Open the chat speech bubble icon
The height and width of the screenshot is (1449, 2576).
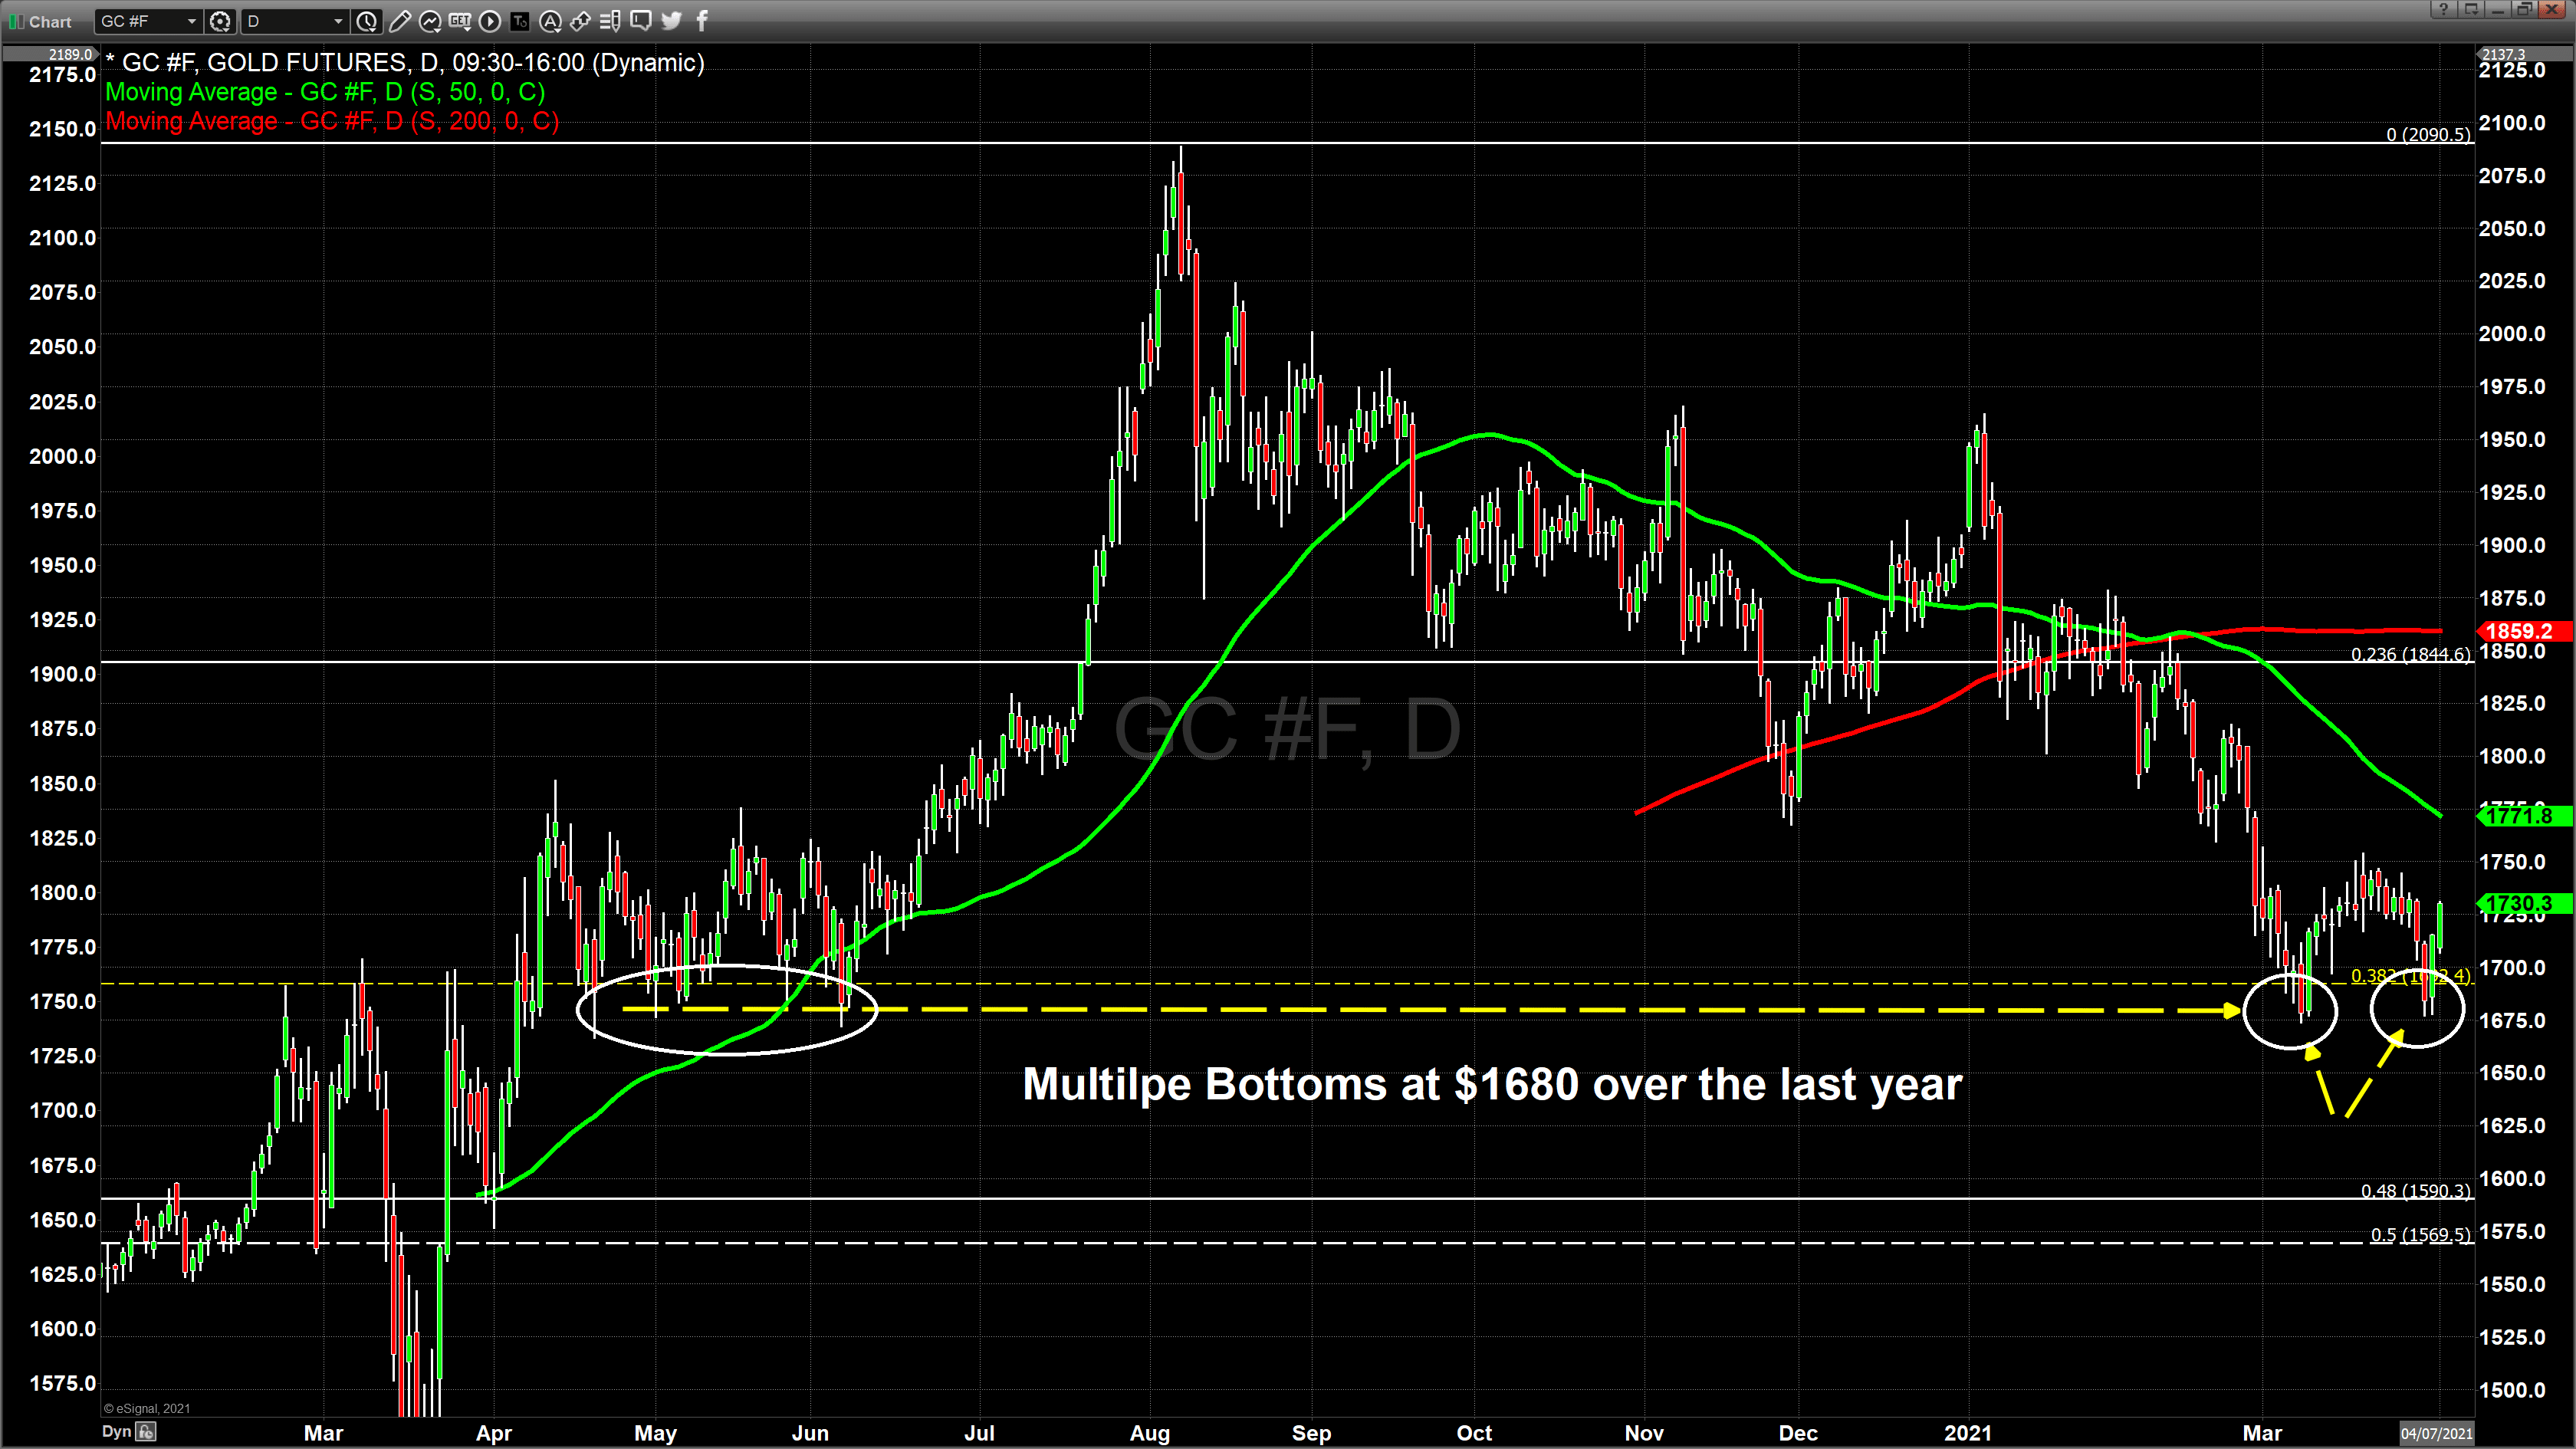[641, 21]
